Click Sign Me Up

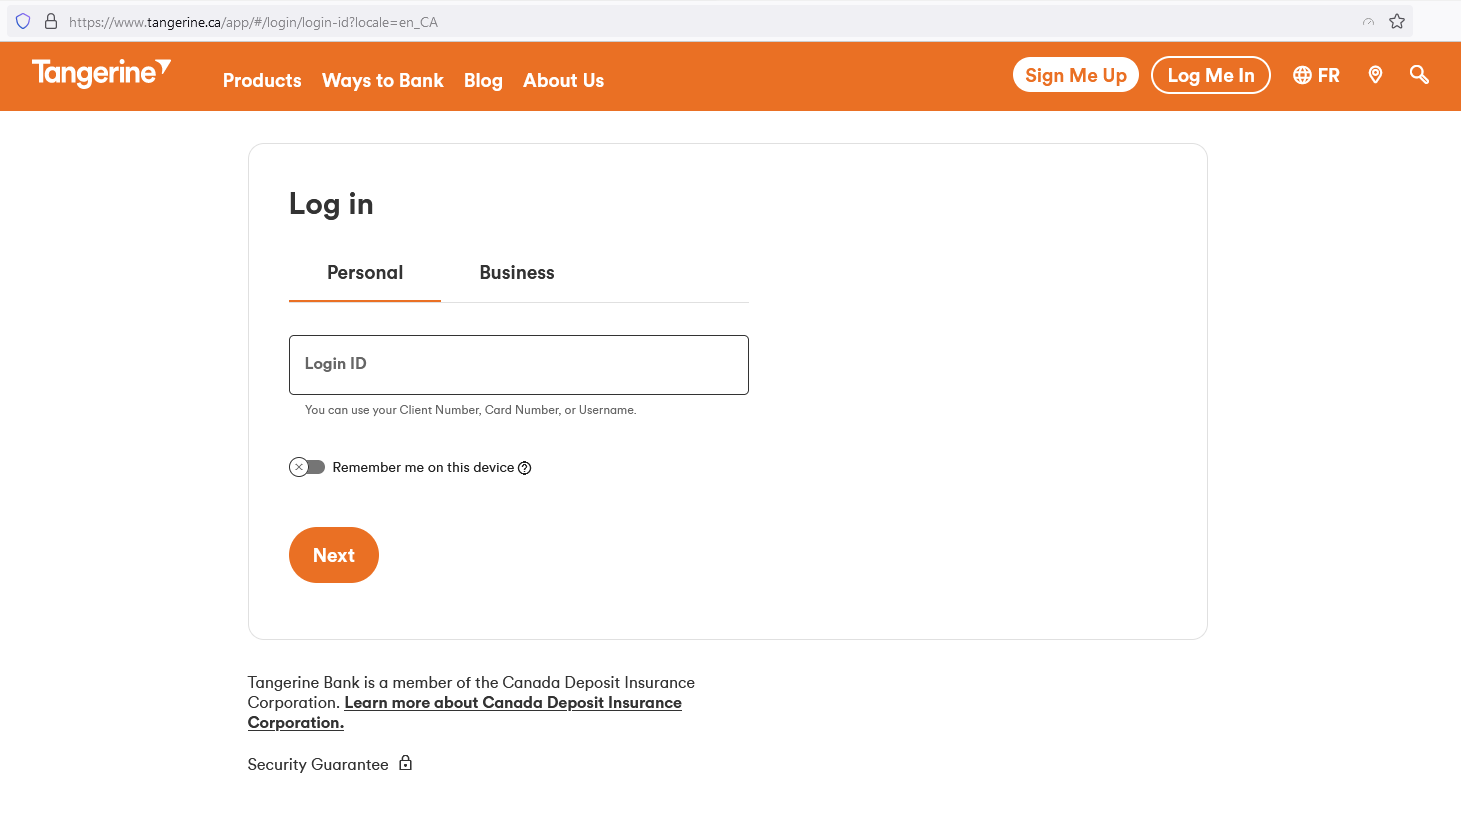1075,74
